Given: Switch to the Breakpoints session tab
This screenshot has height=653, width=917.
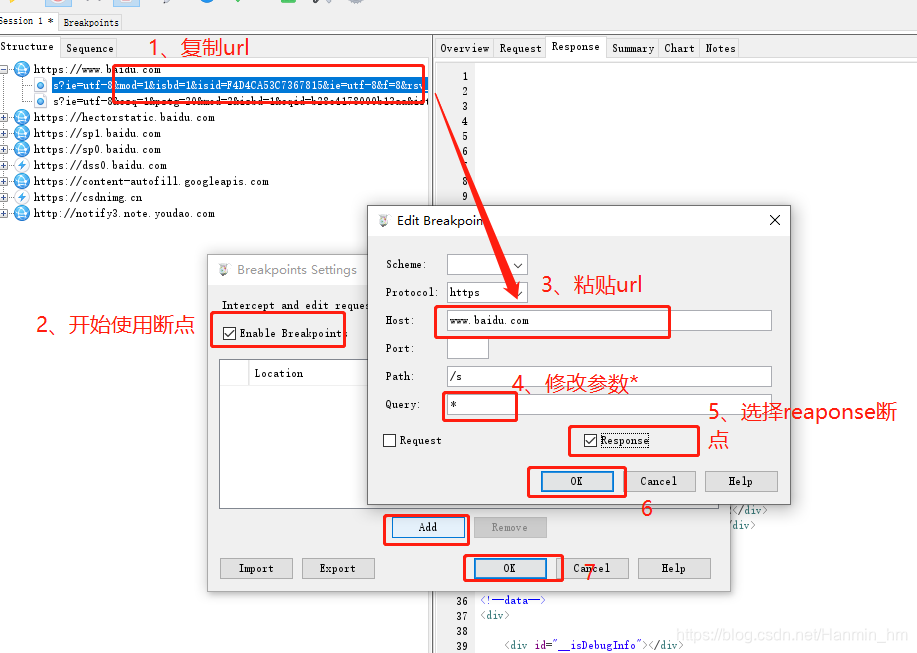Looking at the screenshot, I should coord(91,22).
